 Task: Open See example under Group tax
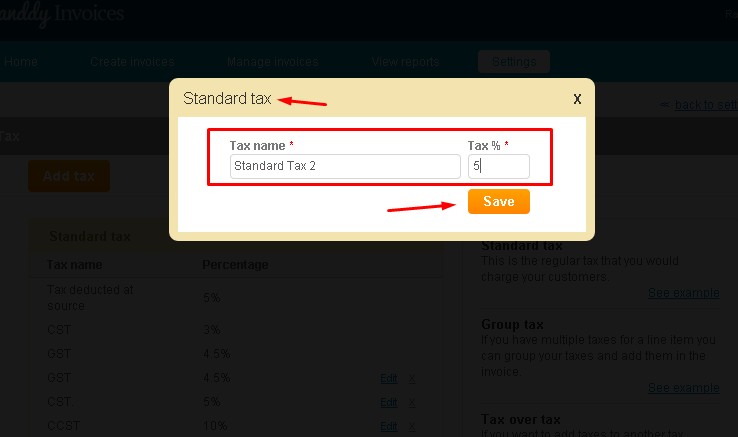(x=683, y=388)
